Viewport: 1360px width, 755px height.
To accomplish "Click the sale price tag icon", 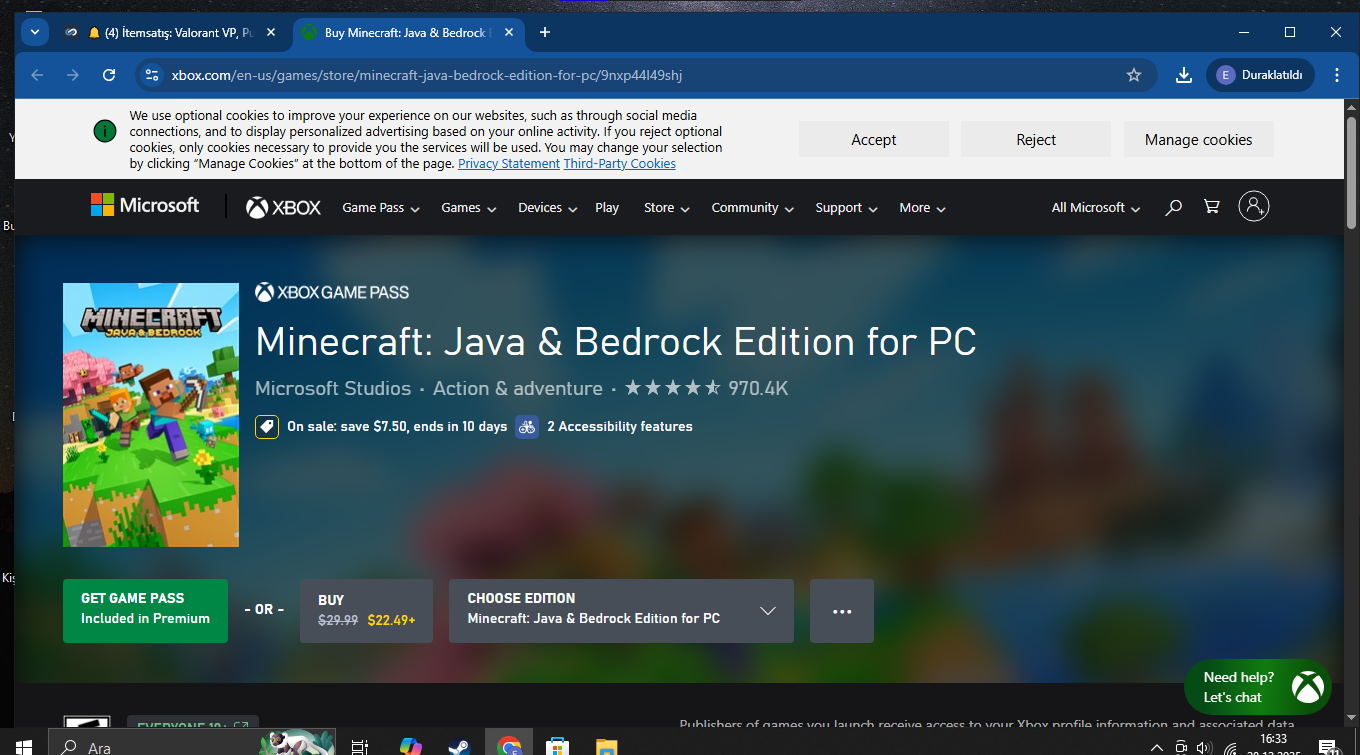I will (x=267, y=427).
